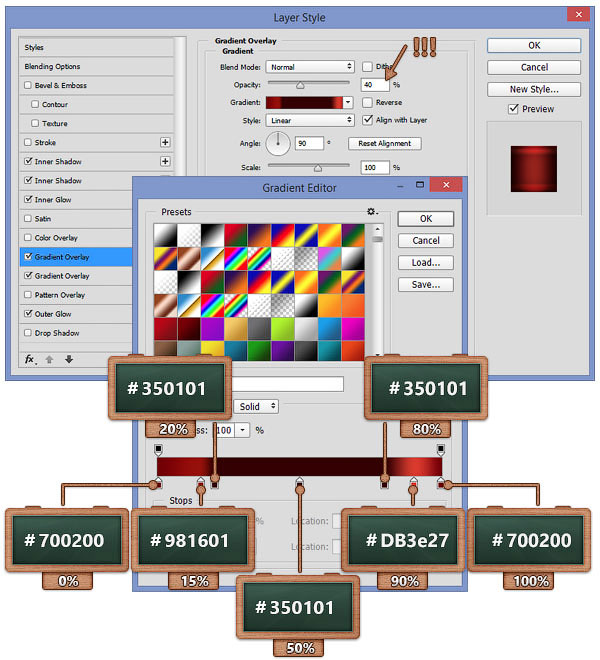Click the Angle value input field
This screenshot has height=660, width=600.
(309, 143)
